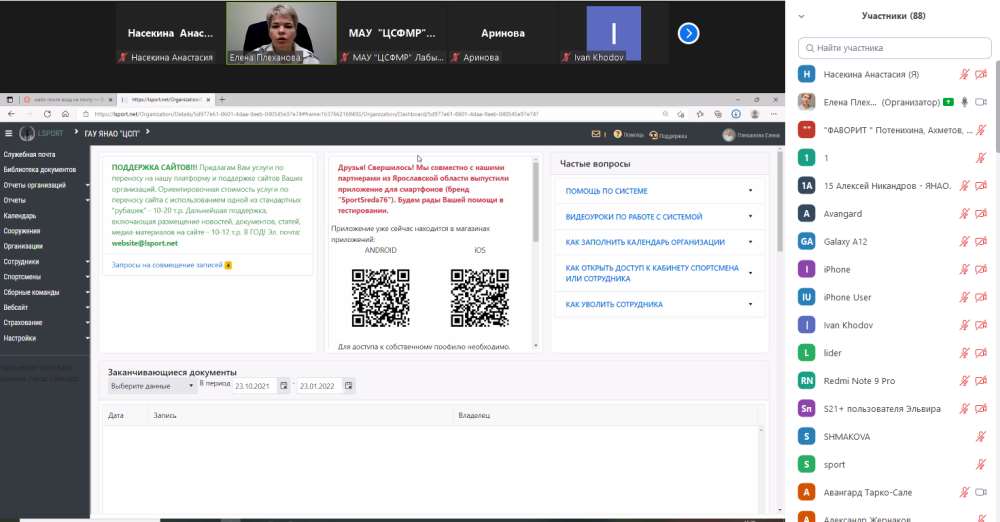Viewport: 1000px width, 522px height.
Task: Click the camera-off icon for Galaxy A12
Action: [x=981, y=241]
